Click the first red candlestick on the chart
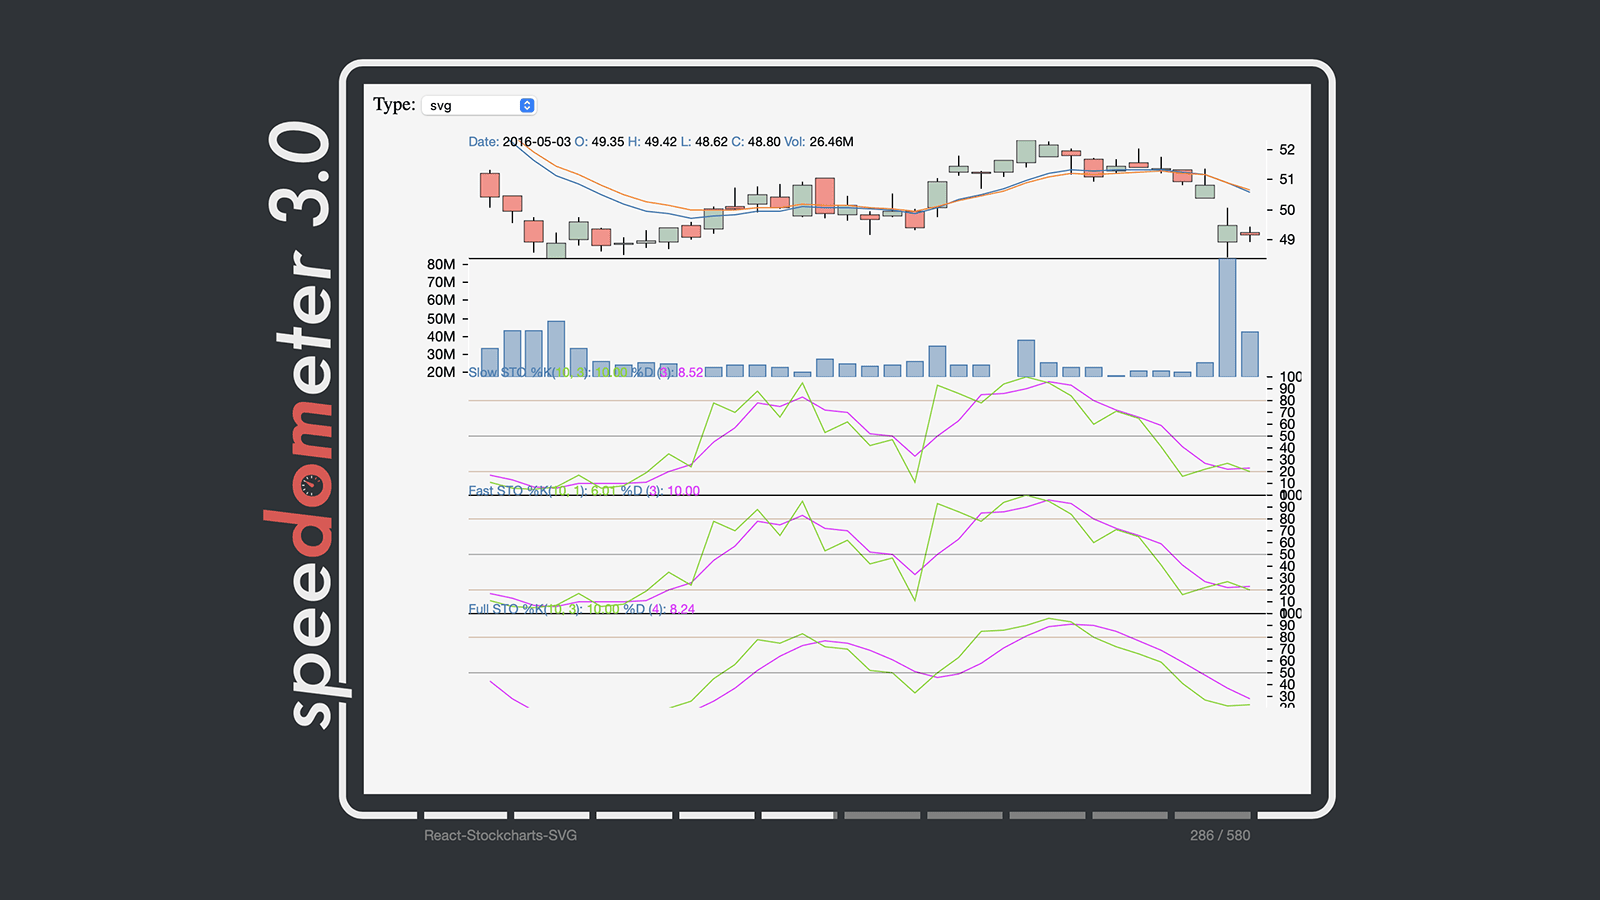1600x900 pixels. pyautogui.click(x=490, y=186)
